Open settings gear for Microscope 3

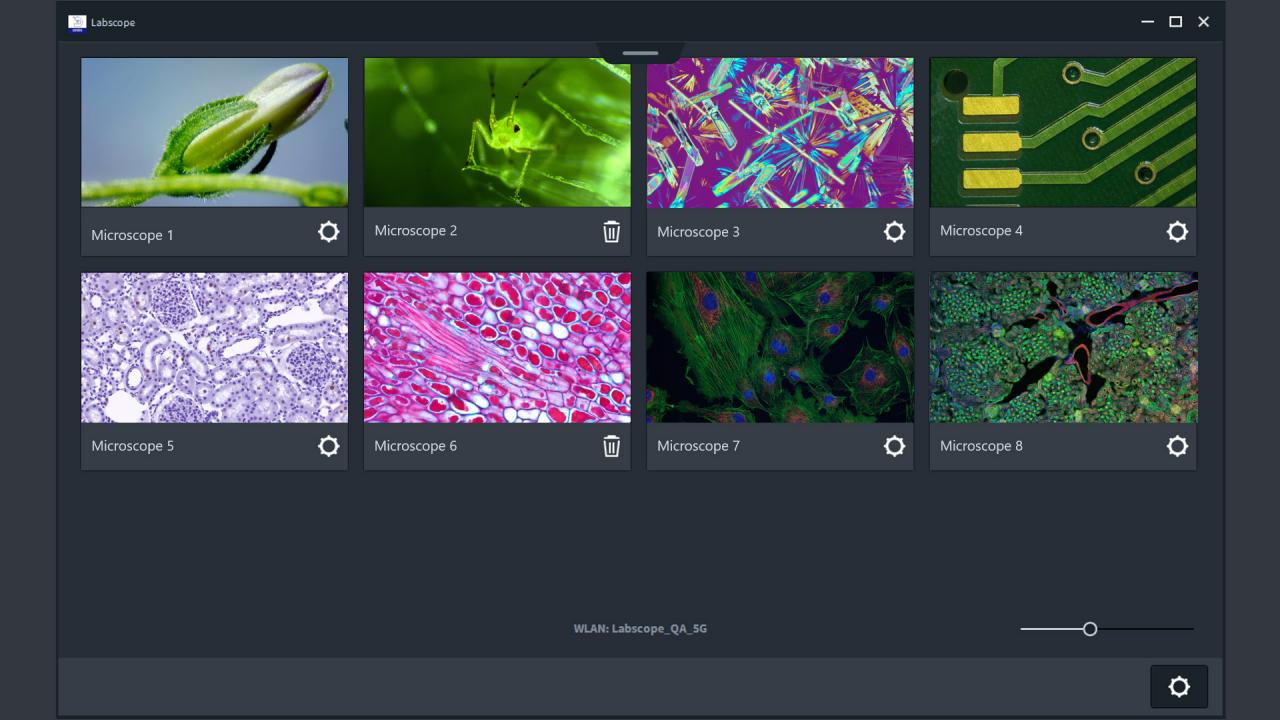(x=894, y=232)
